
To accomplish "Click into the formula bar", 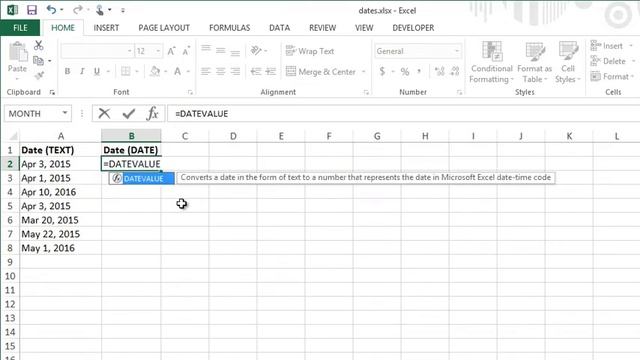I will [x=403, y=113].
